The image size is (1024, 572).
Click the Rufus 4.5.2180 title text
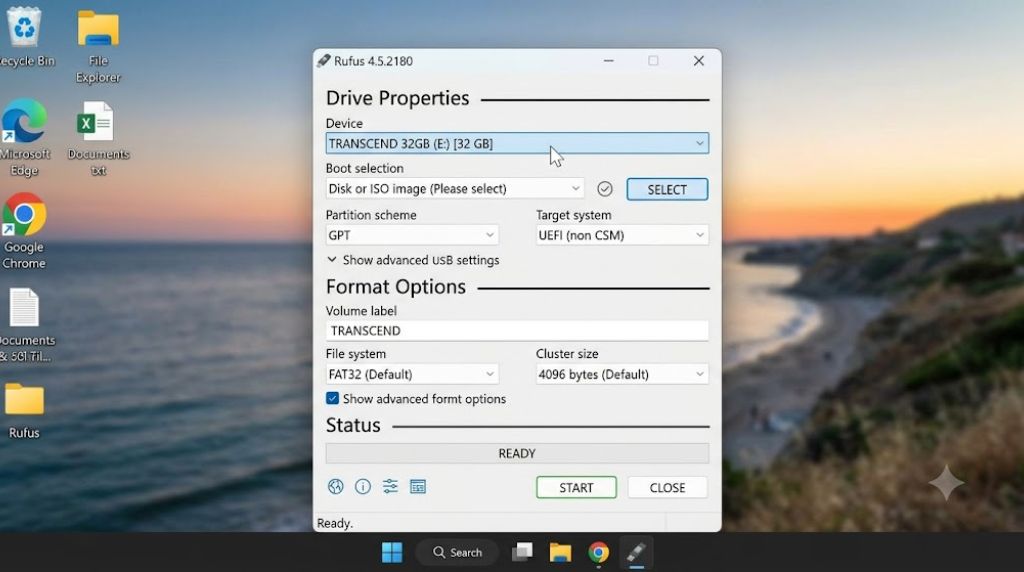(373, 61)
